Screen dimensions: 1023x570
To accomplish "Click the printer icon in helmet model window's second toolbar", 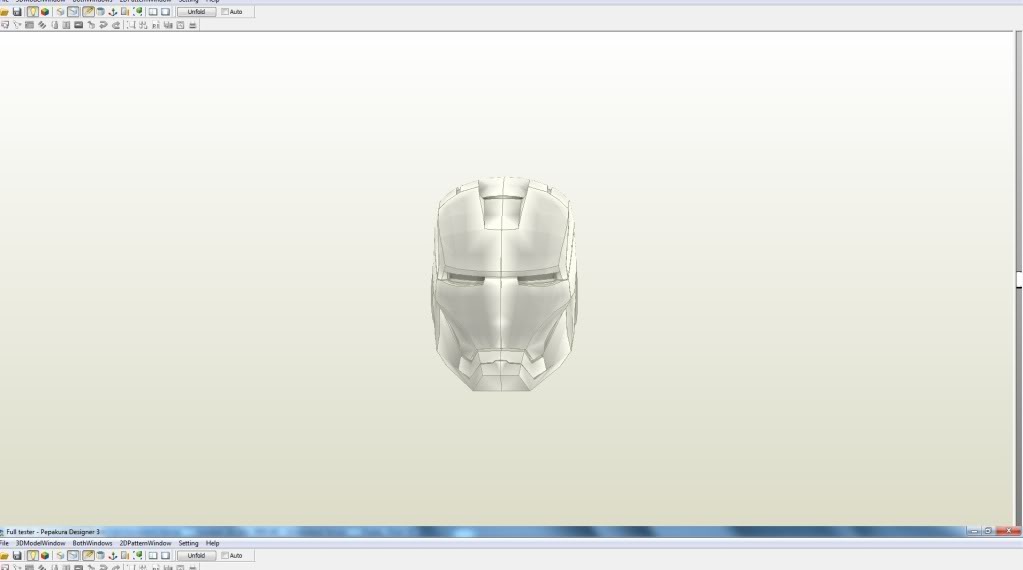I will 192,25.
